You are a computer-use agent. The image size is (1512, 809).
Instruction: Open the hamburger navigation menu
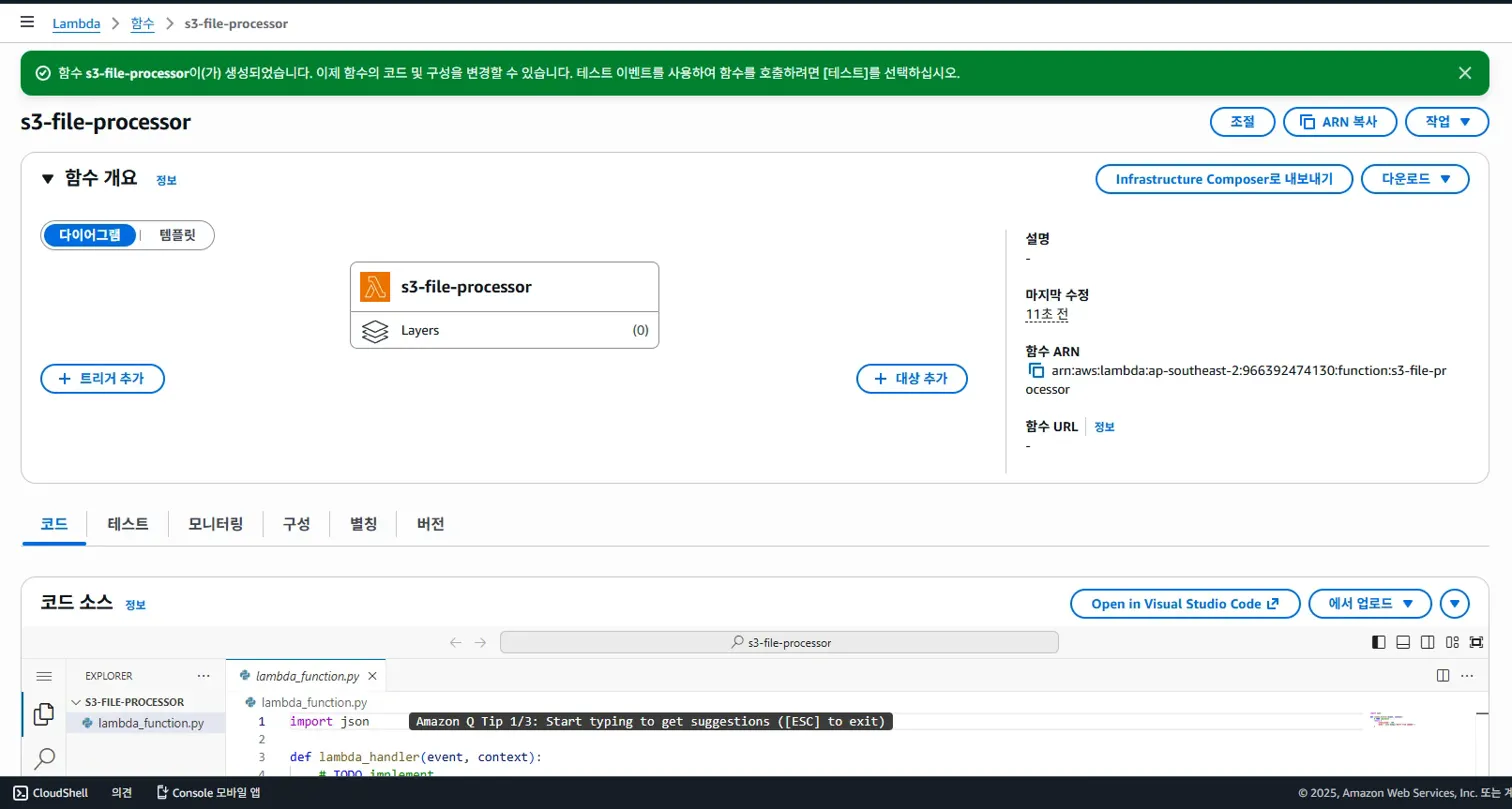[27, 22]
